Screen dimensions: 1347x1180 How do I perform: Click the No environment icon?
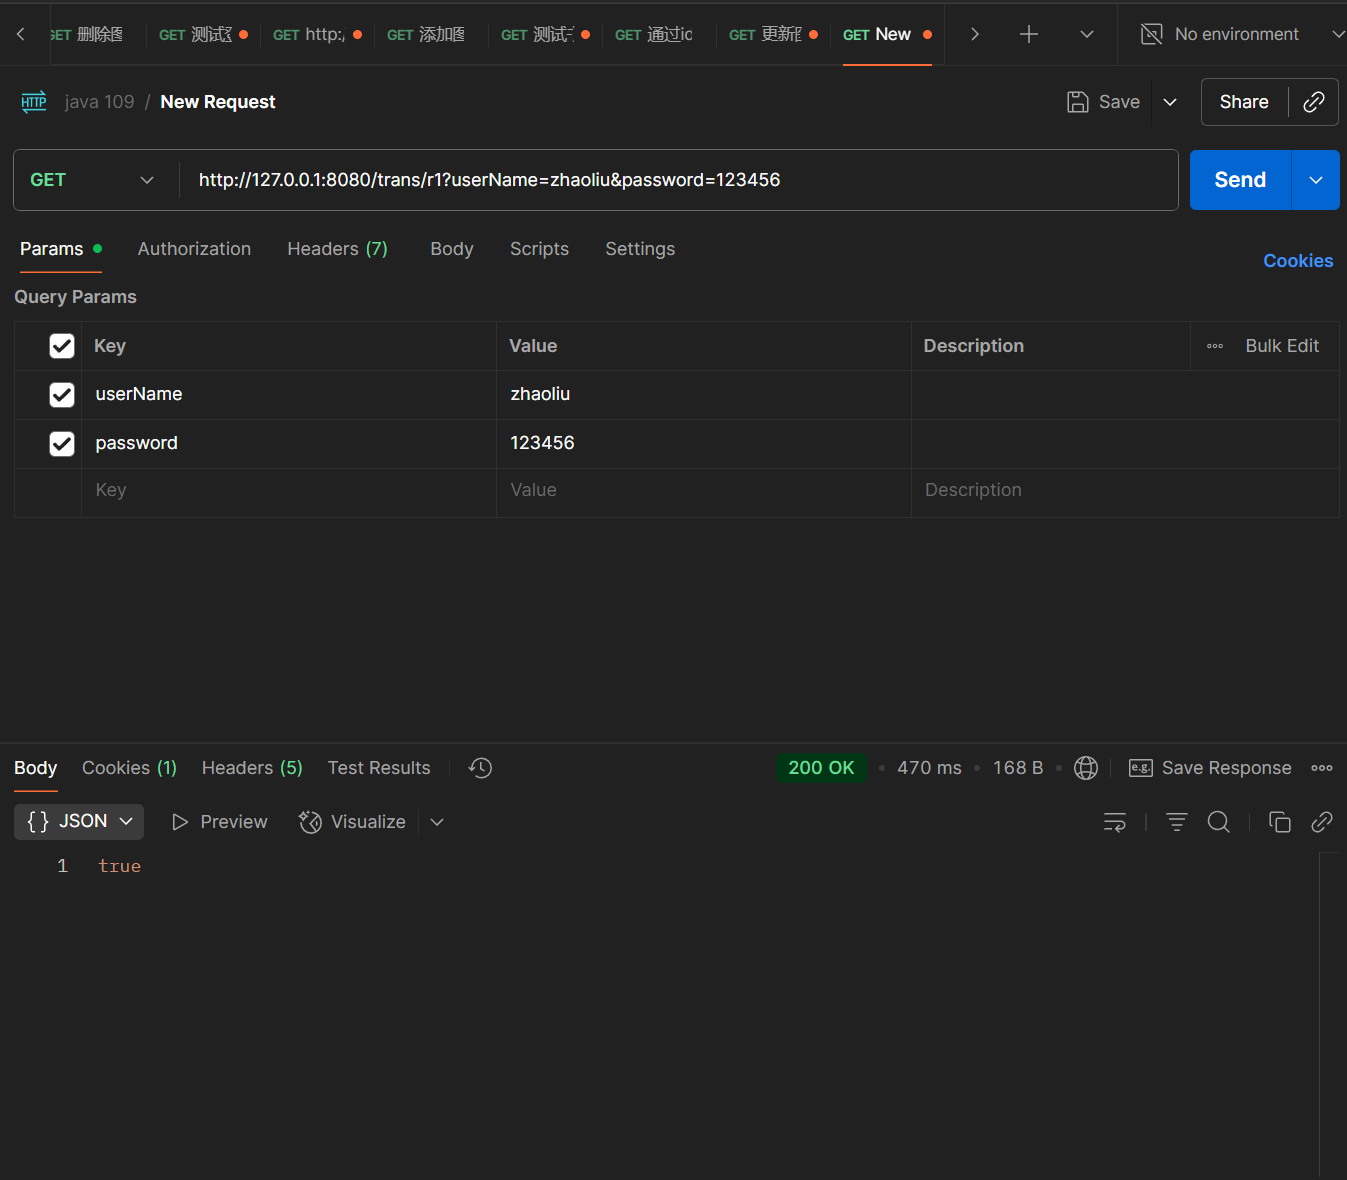(x=1152, y=34)
